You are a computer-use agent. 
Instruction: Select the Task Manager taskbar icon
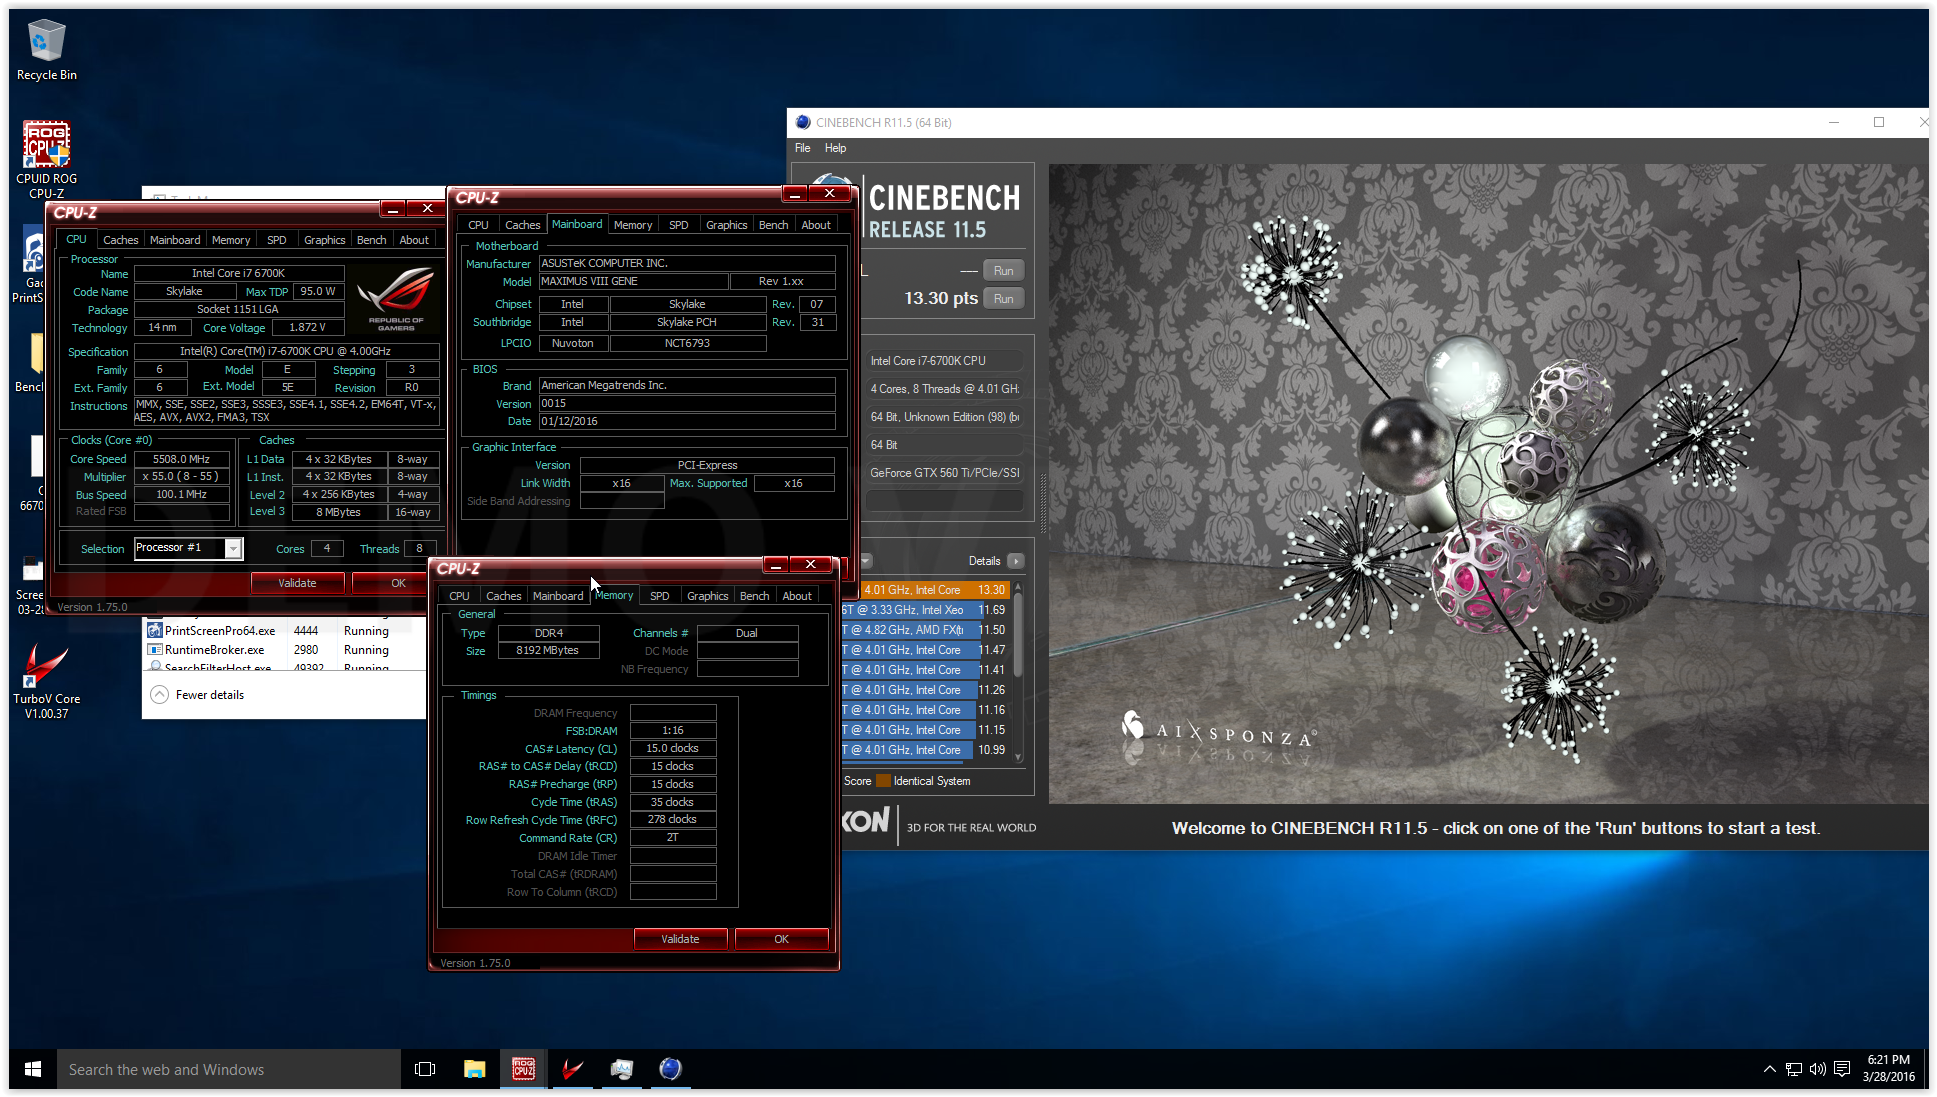point(621,1069)
